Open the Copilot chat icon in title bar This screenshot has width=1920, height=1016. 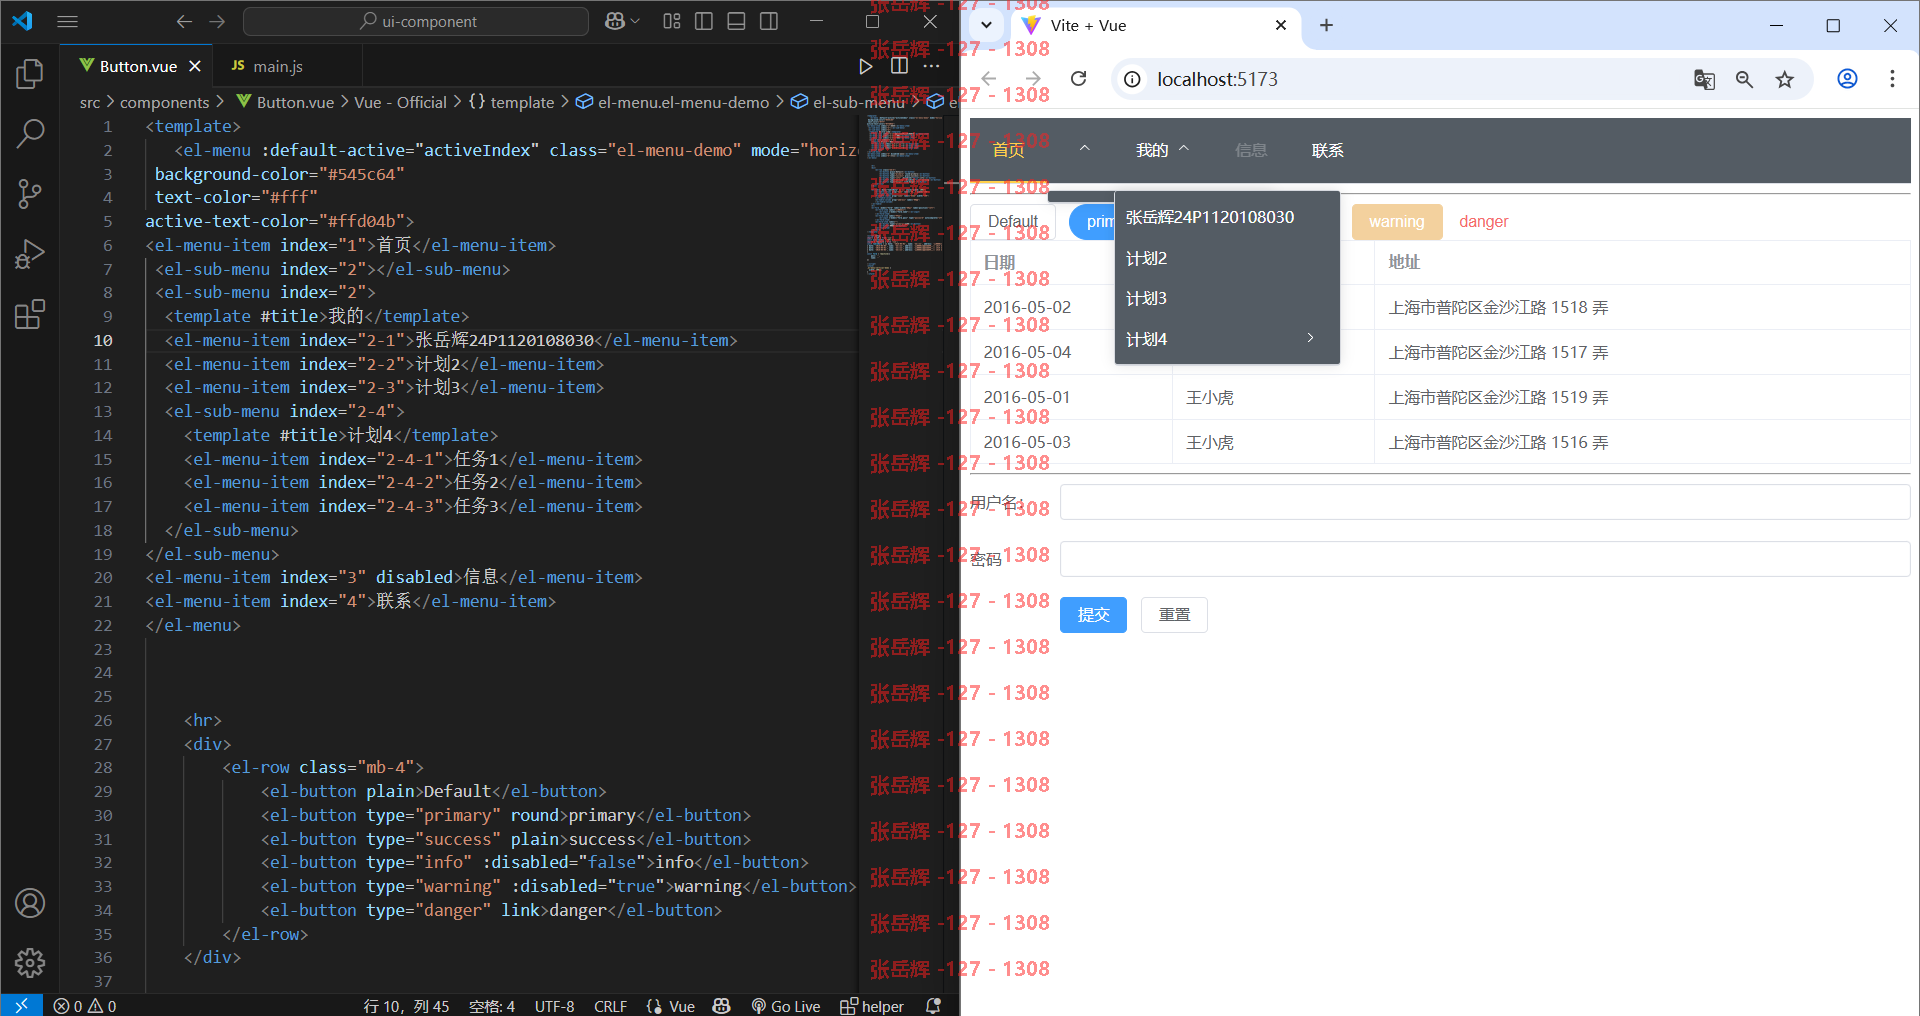(615, 21)
